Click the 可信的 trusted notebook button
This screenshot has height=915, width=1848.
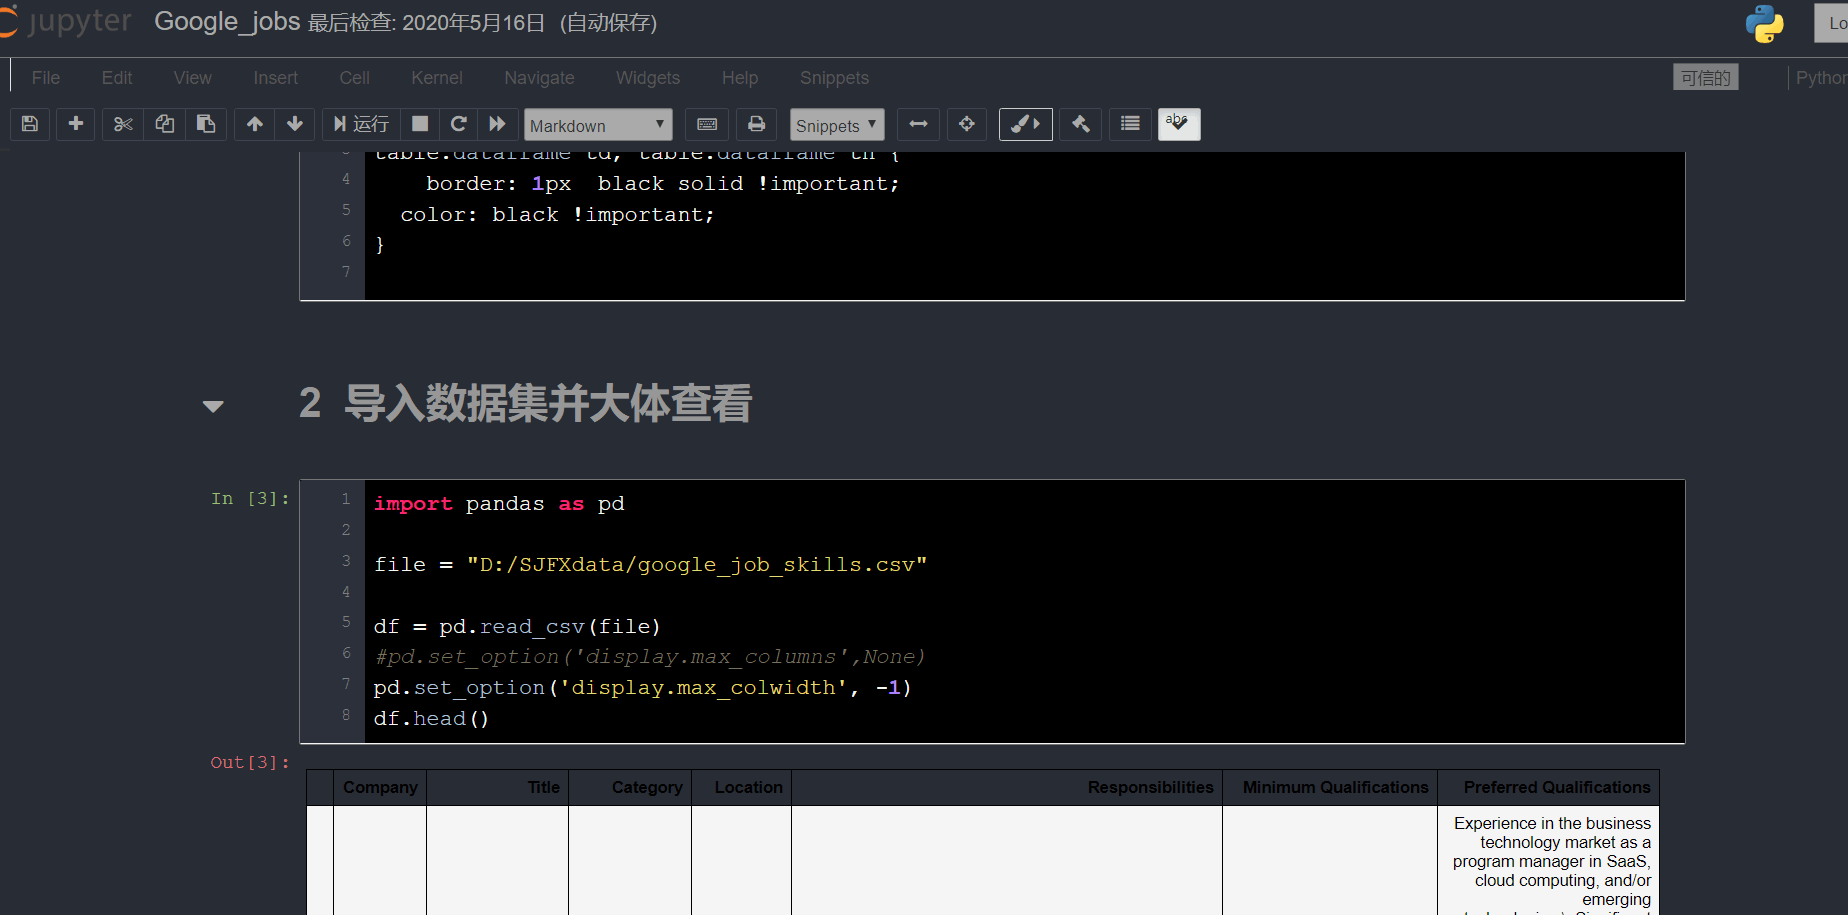click(x=1705, y=76)
